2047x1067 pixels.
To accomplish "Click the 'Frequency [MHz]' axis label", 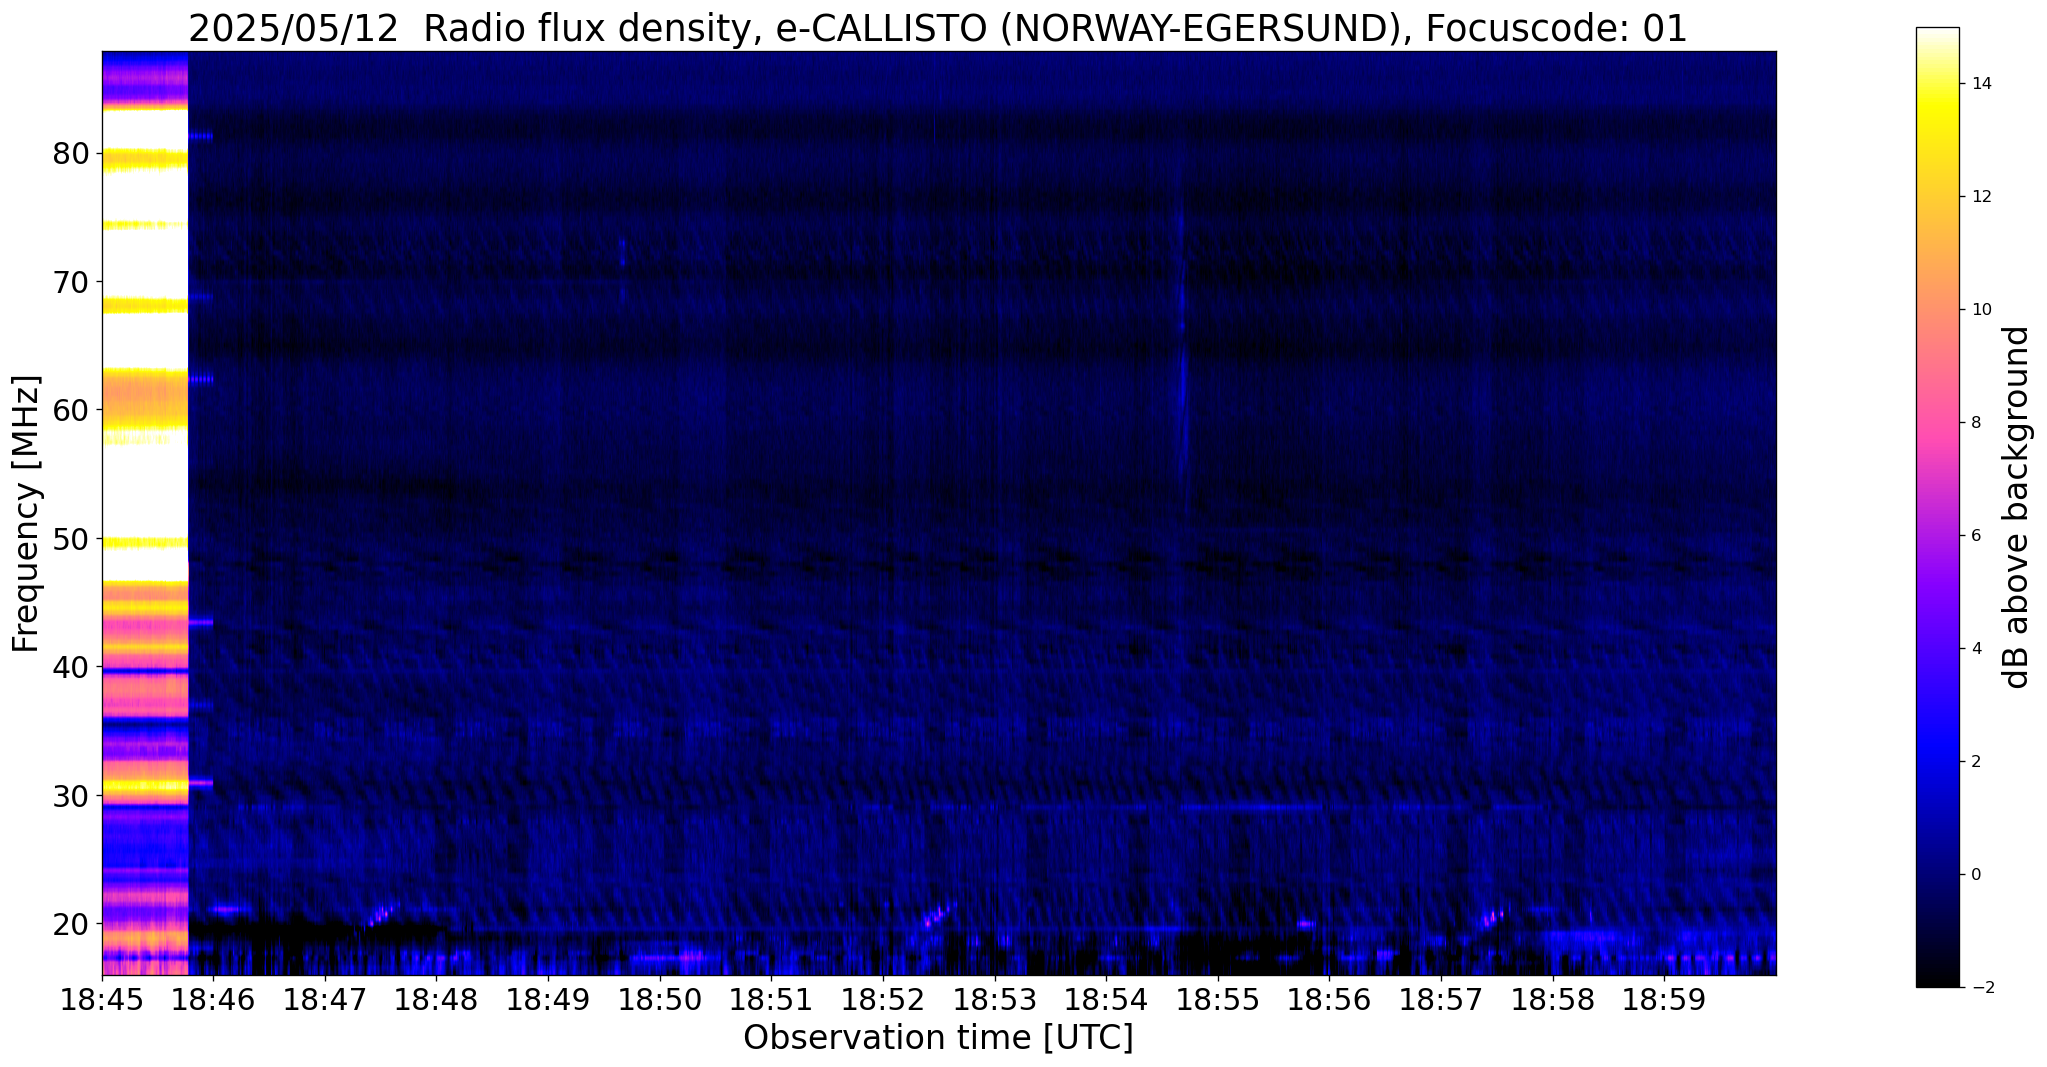I will point(26,514).
